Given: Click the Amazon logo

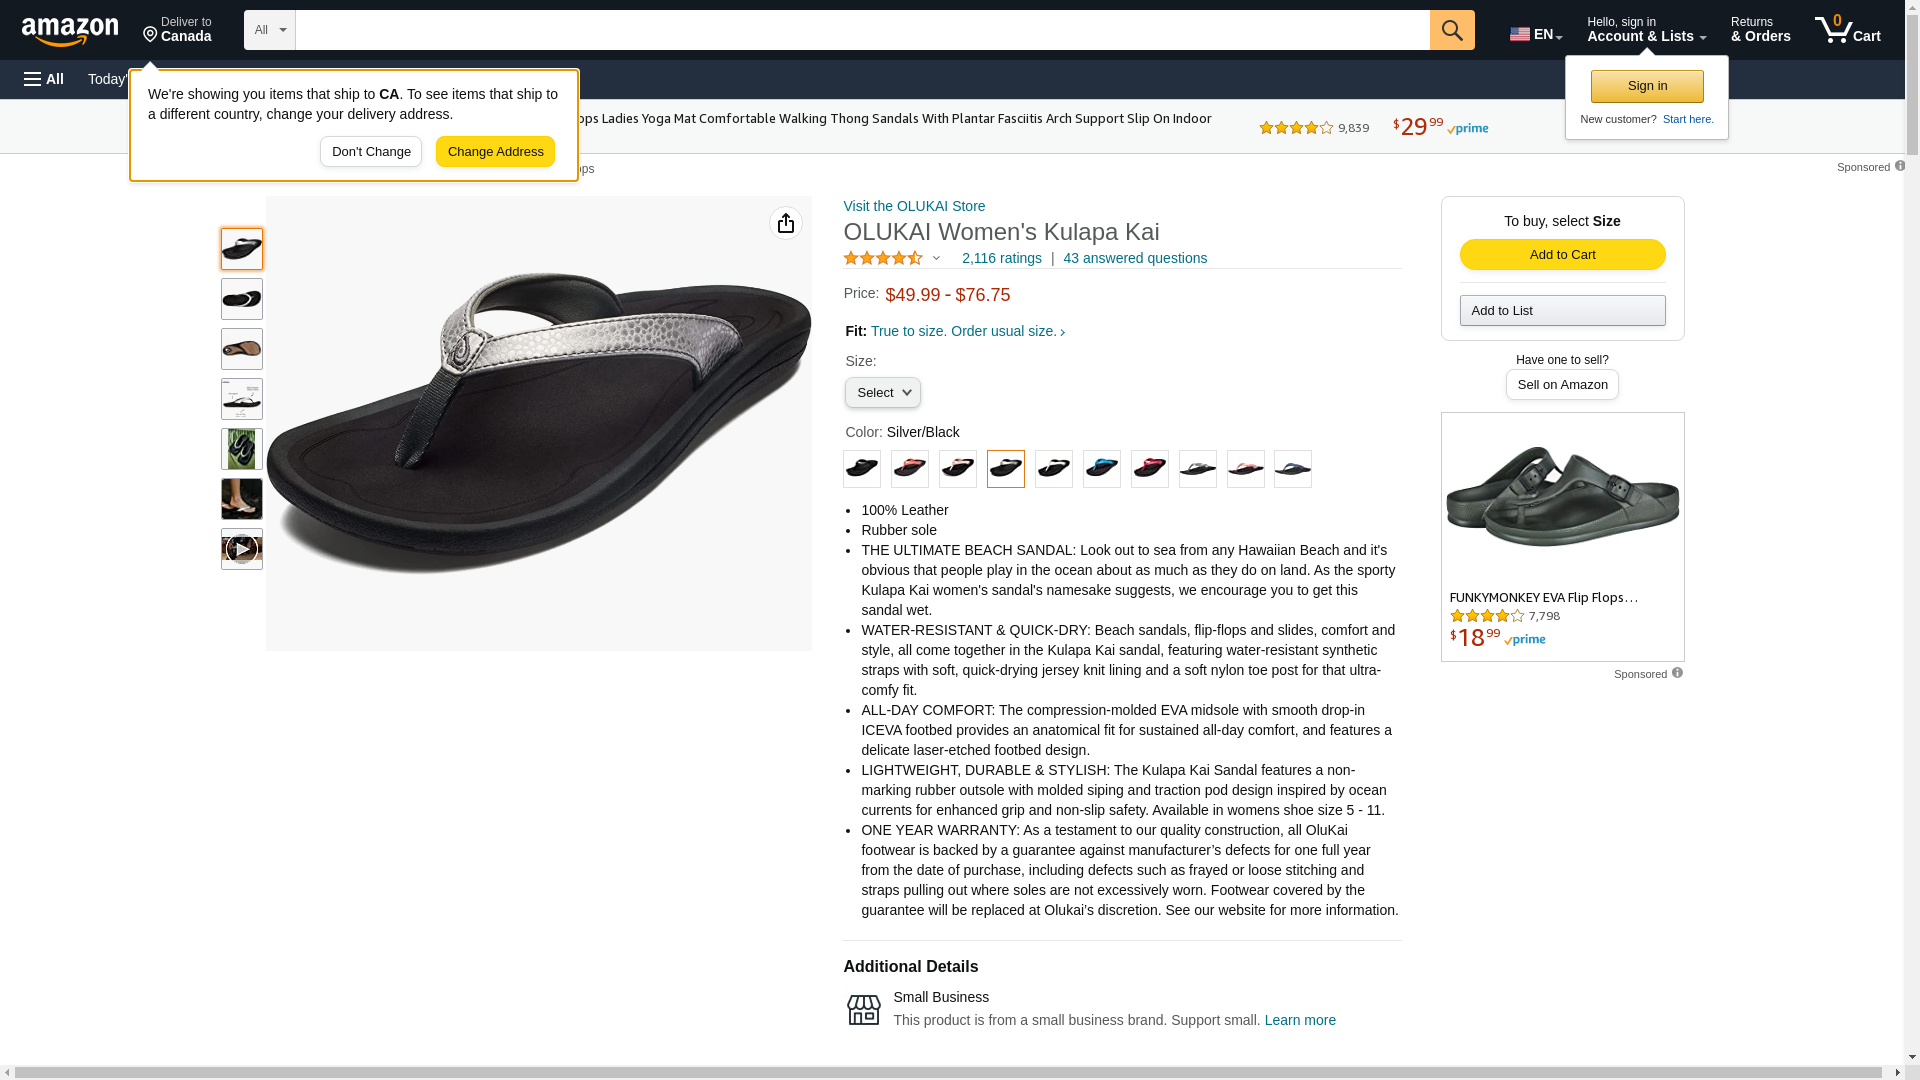Looking at the screenshot, I should click(x=70, y=31).
